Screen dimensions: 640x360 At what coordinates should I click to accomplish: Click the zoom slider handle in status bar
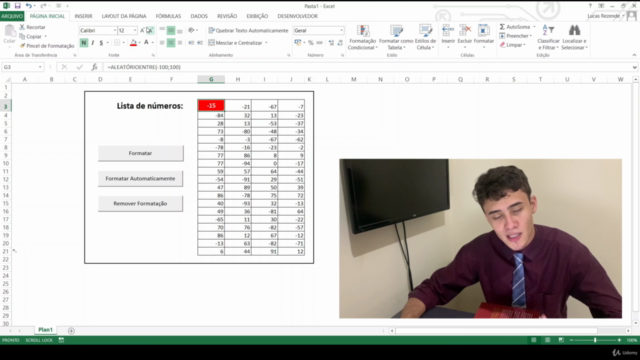coord(595,340)
